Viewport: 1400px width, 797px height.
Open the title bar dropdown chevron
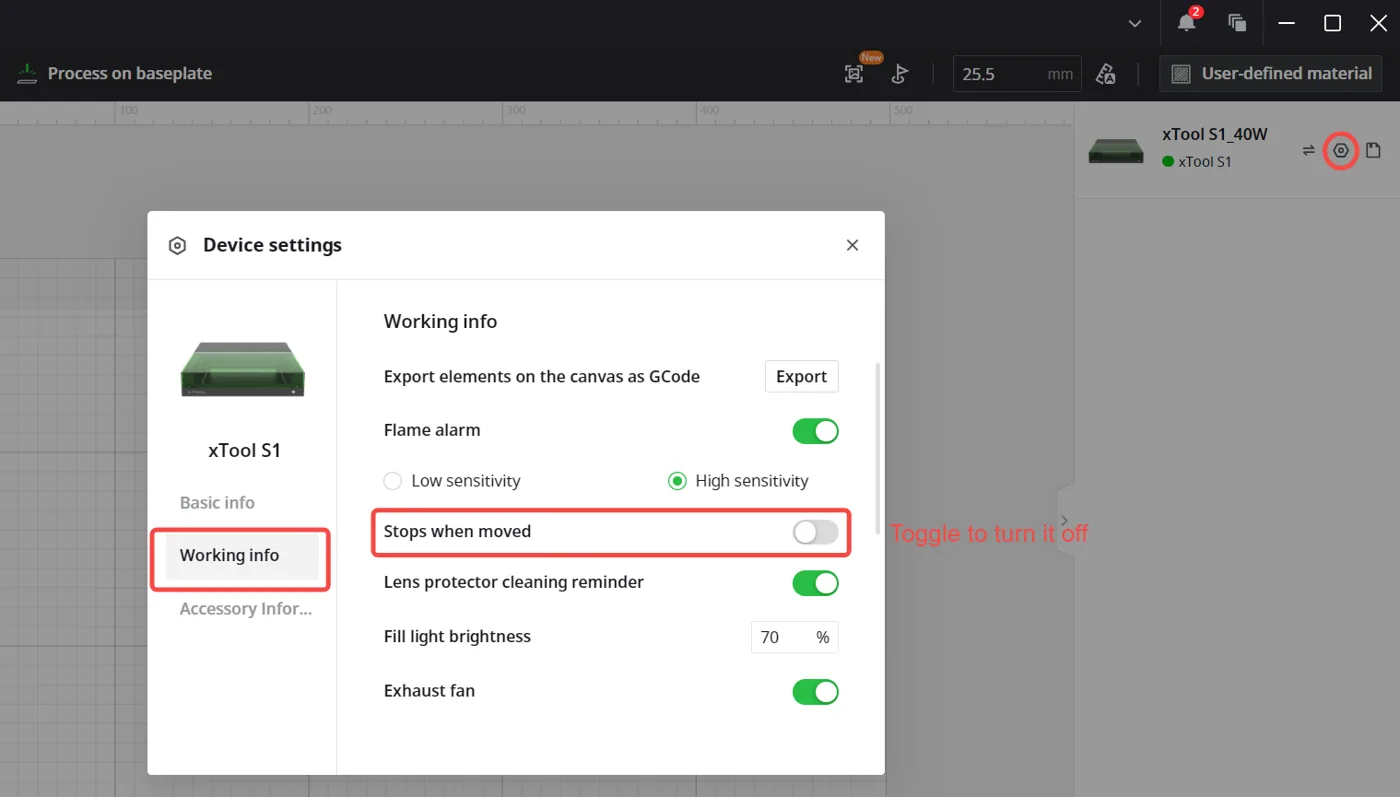pos(1134,24)
